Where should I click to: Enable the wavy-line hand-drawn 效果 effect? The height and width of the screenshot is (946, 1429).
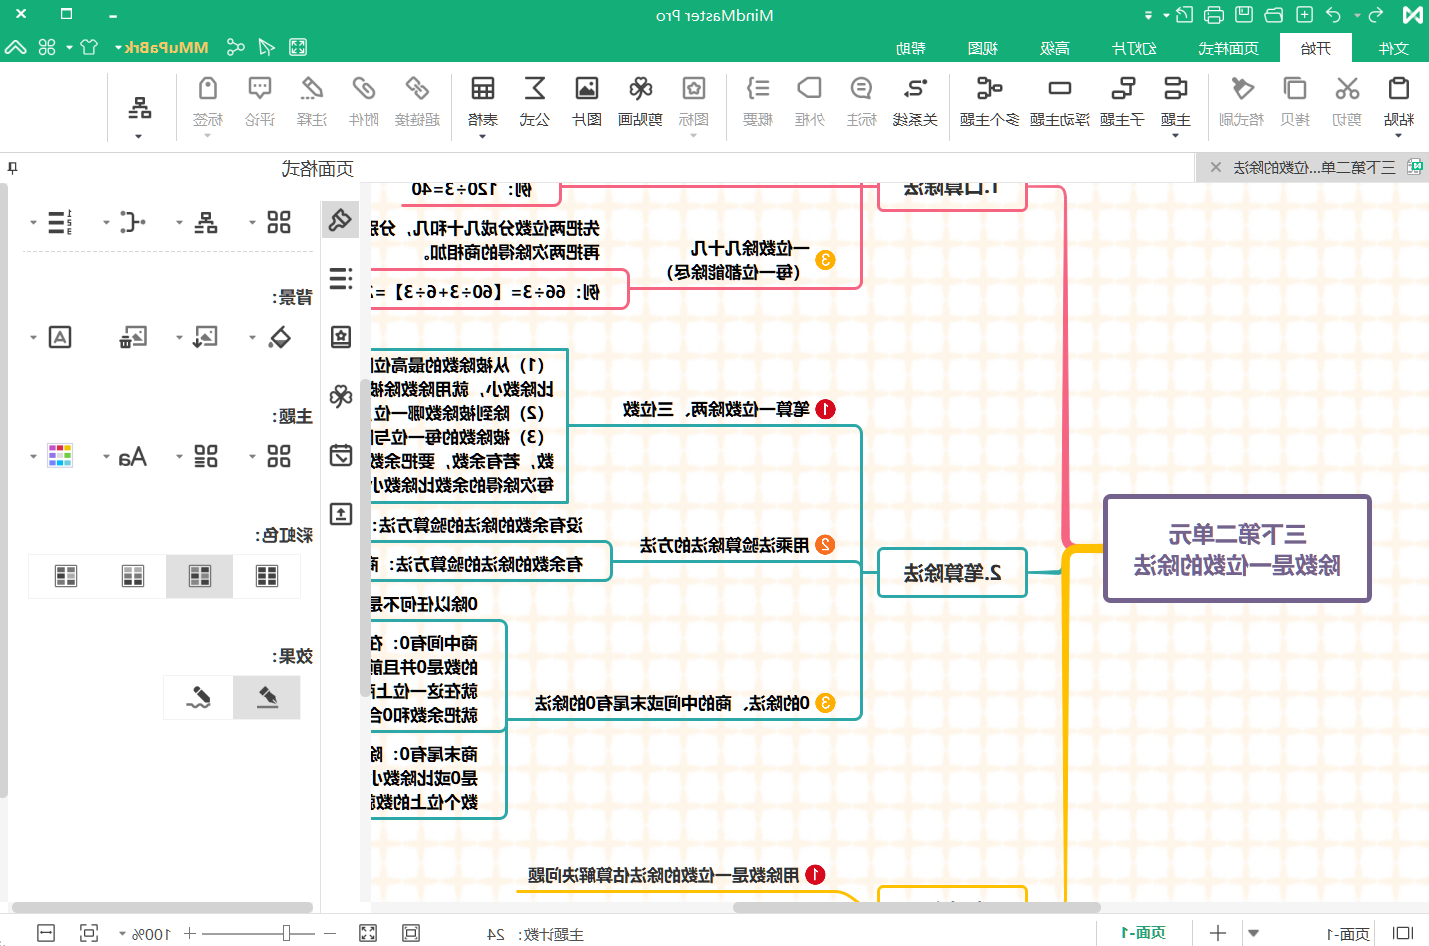tap(199, 697)
